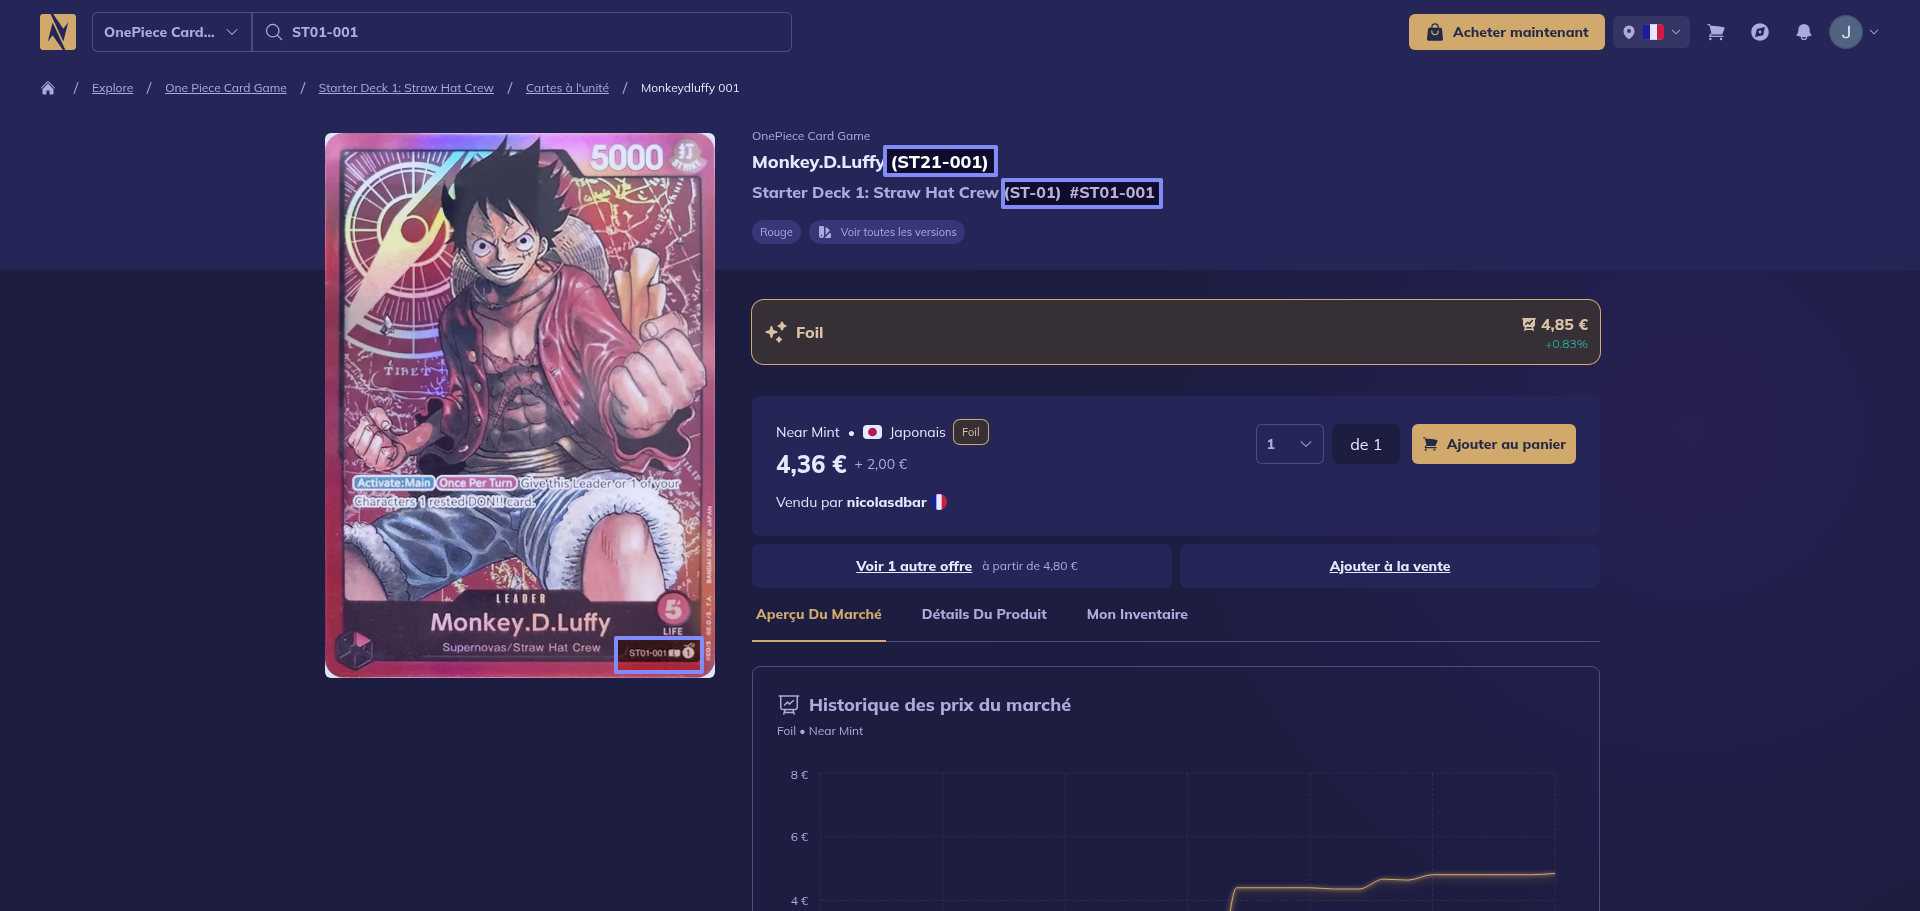Expand the OnePiece Card game selector
The height and width of the screenshot is (911, 1920).
tap(171, 32)
